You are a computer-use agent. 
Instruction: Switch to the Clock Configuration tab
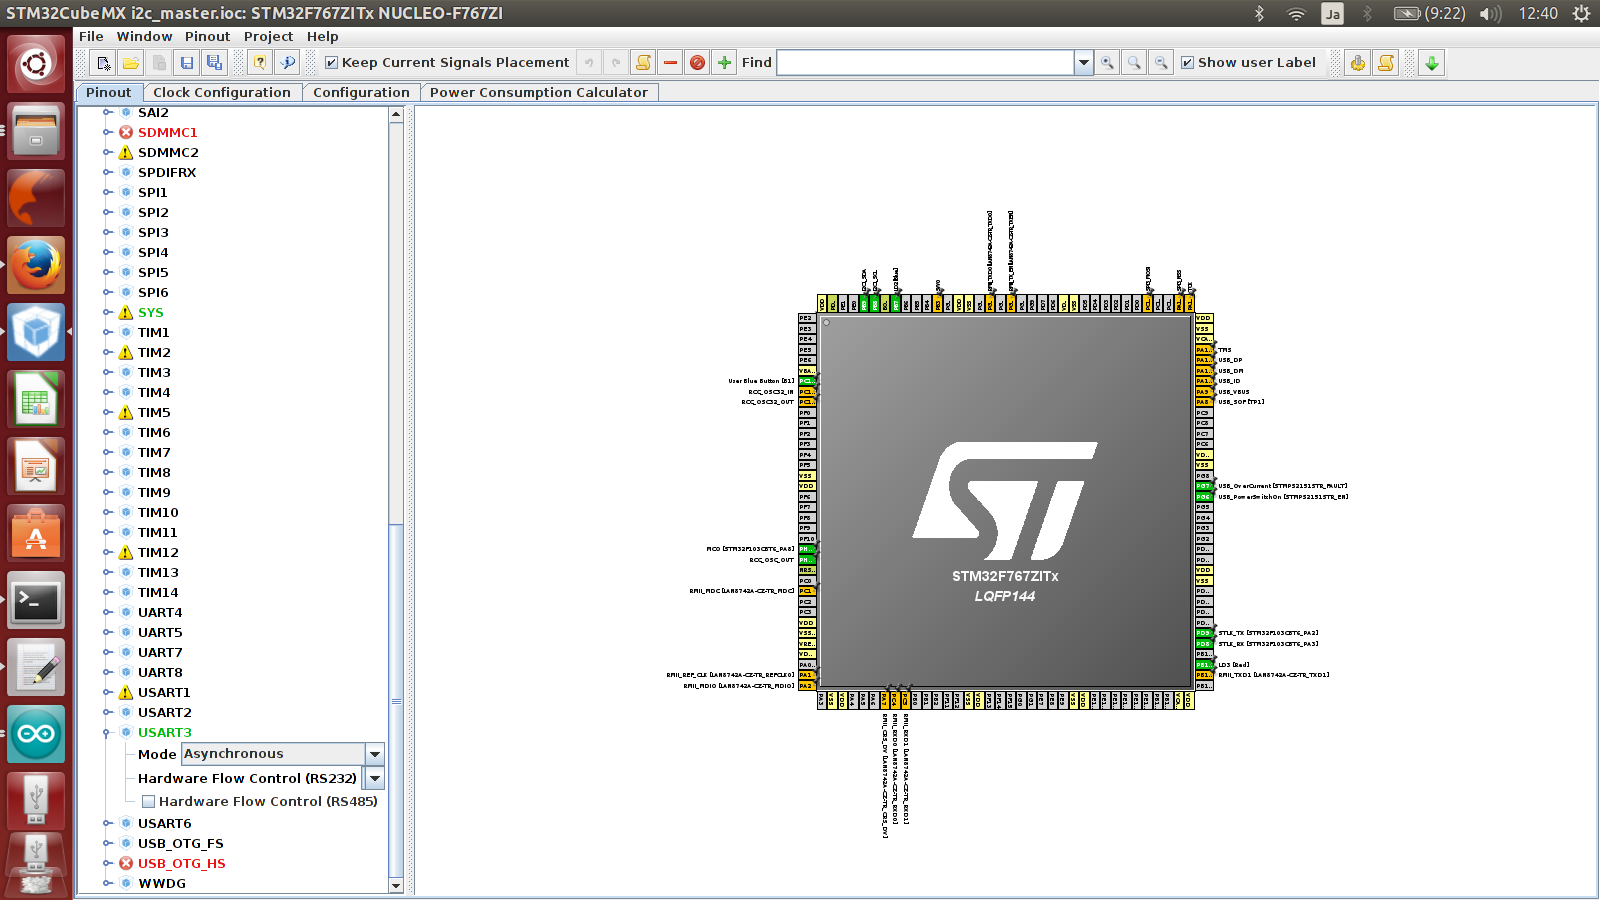pyautogui.click(x=221, y=92)
